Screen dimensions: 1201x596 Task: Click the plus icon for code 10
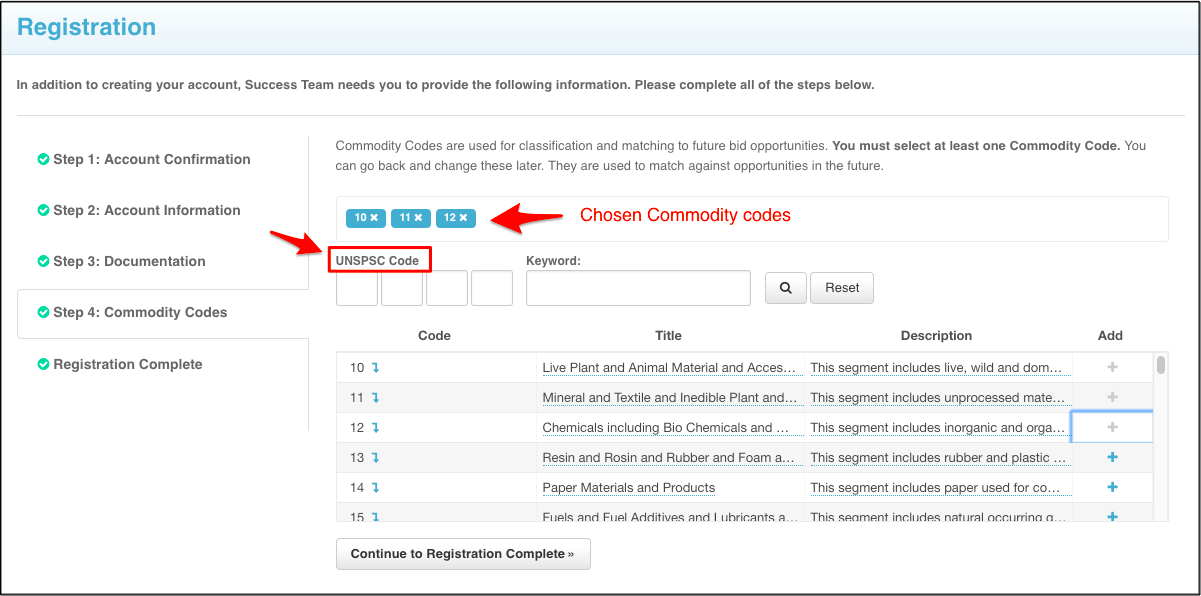point(1112,367)
